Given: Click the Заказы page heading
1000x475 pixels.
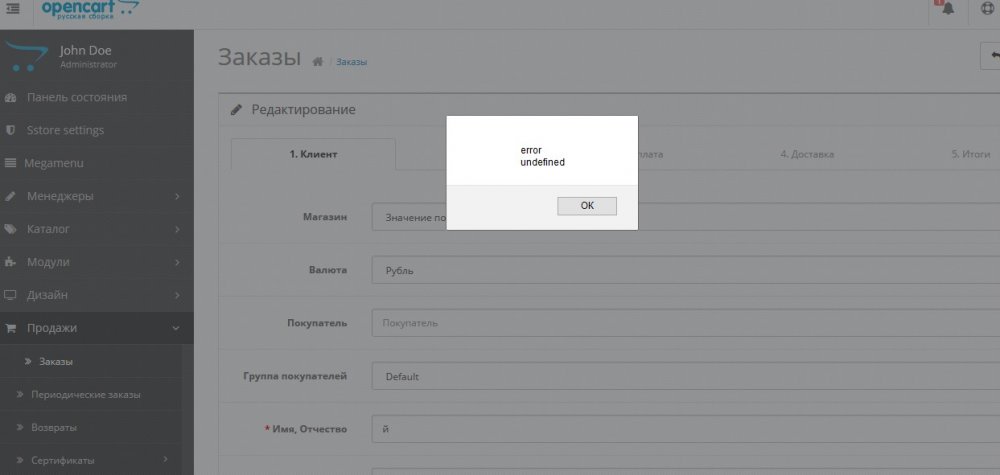Looking at the screenshot, I should (x=259, y=57).
